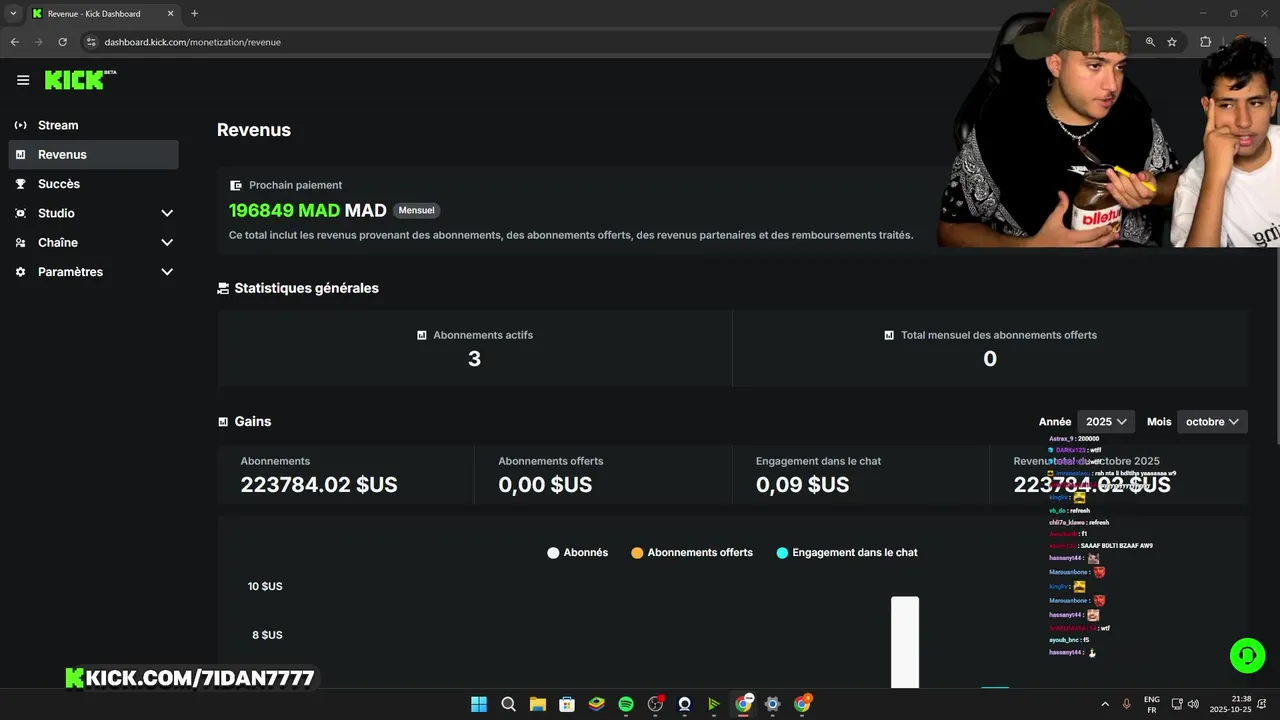The image size is (1280, 720).
Task: Open the Mois octobre dropdown
Action: point(1212,422)
